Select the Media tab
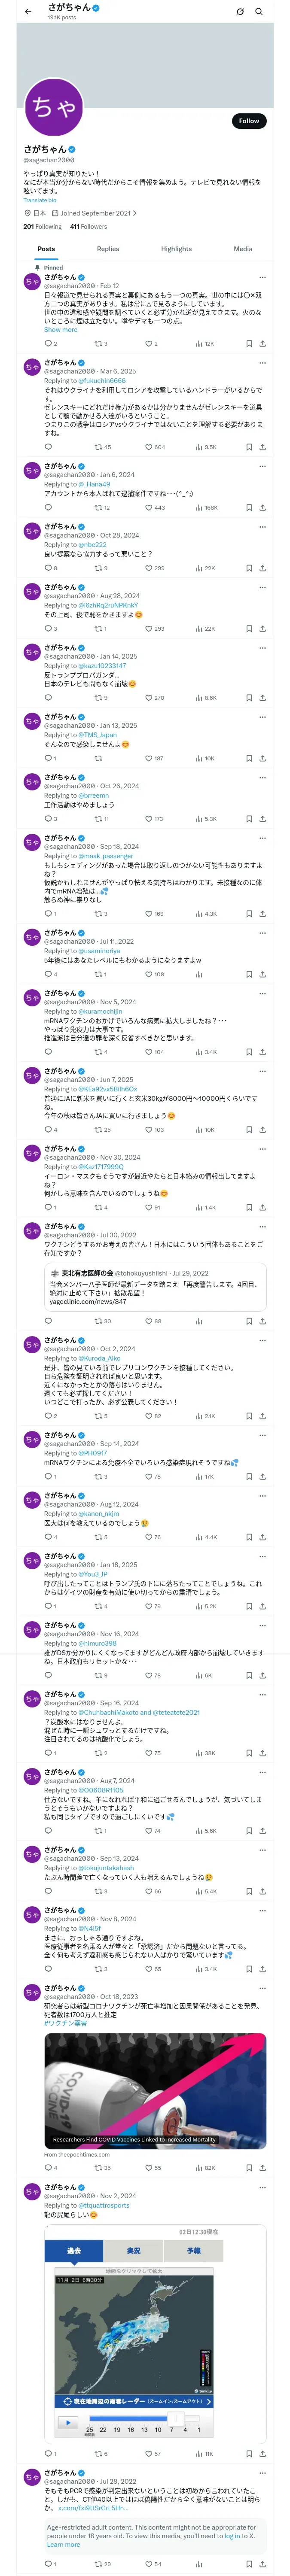Viewport: 290px width, 2576px height. pyautogui.click(x=243, y=249)
